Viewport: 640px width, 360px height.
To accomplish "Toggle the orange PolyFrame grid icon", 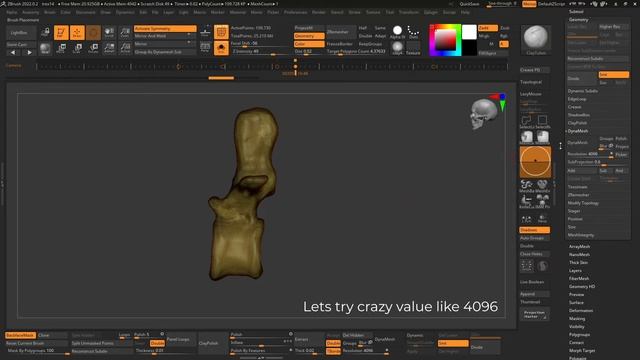I will tap(221, 33).
